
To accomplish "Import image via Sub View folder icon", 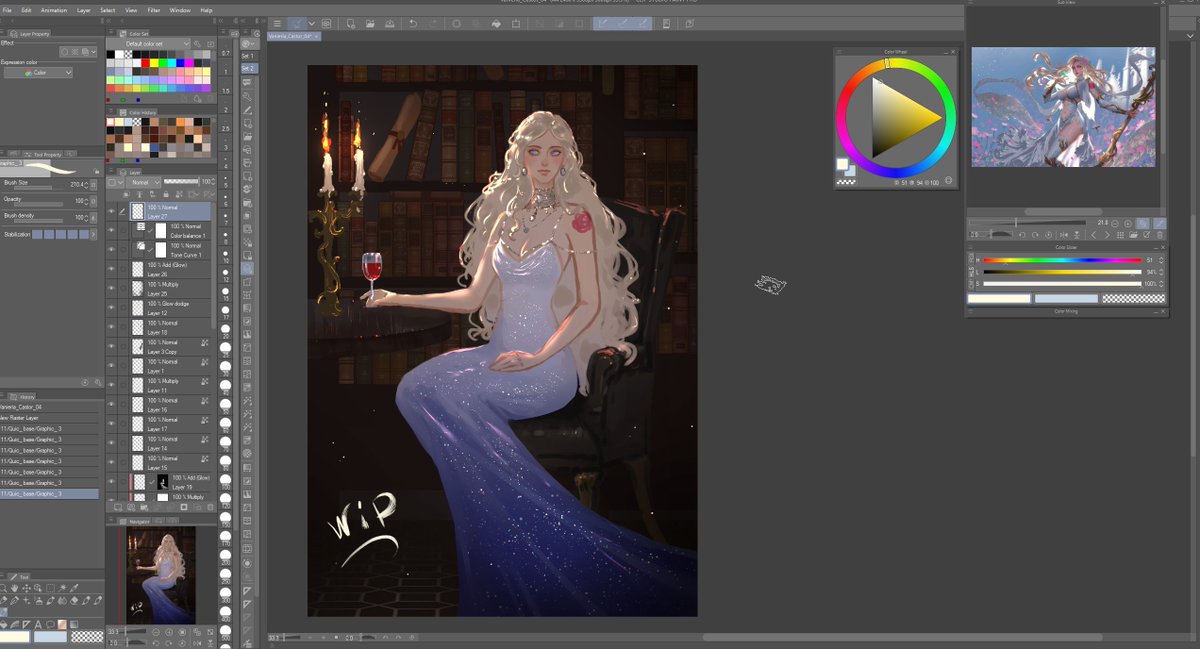I will pyautogui.click(x=1133, y=235).
